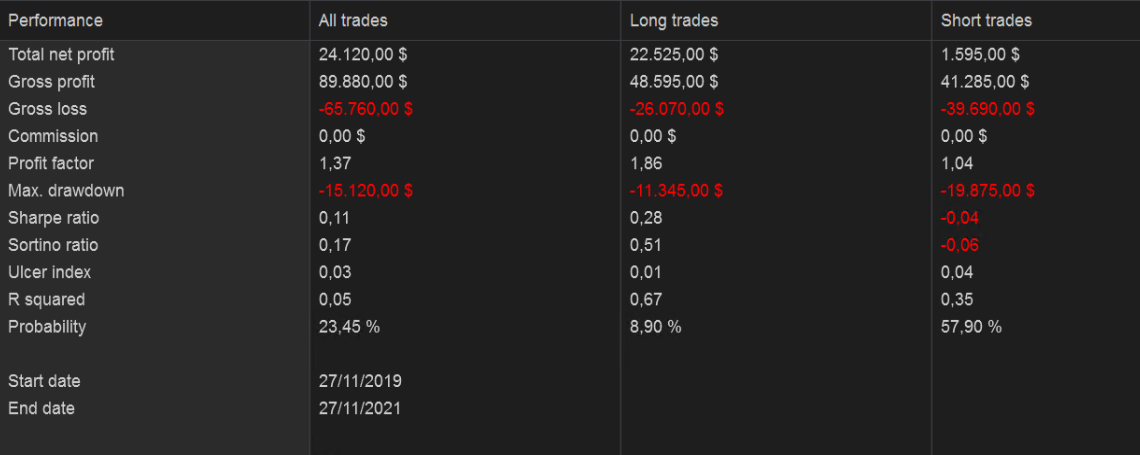Click Long trades profit factor 1,86

click(x=646, y=163)
